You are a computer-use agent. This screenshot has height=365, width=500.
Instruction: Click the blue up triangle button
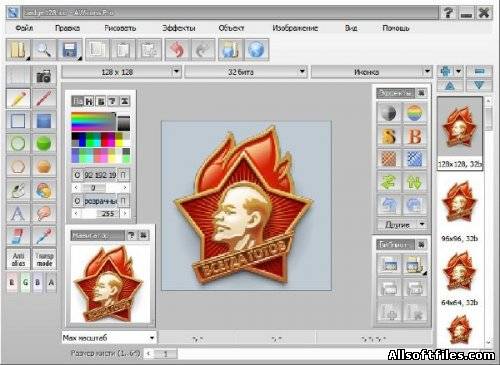pyautogui.click(x=450, y=85)
